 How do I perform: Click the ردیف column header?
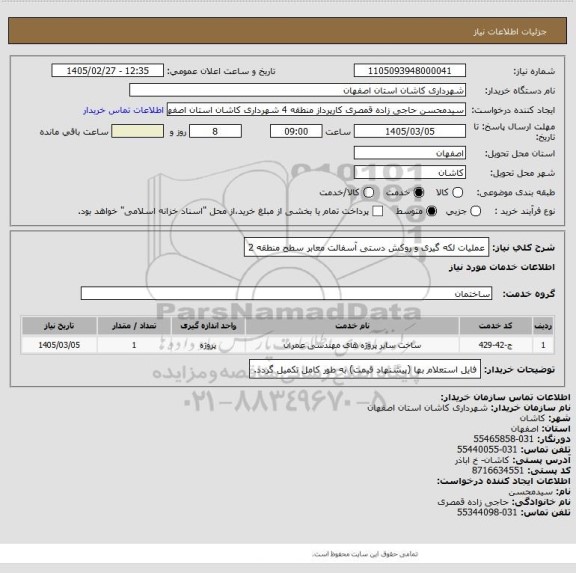(543, 326)
